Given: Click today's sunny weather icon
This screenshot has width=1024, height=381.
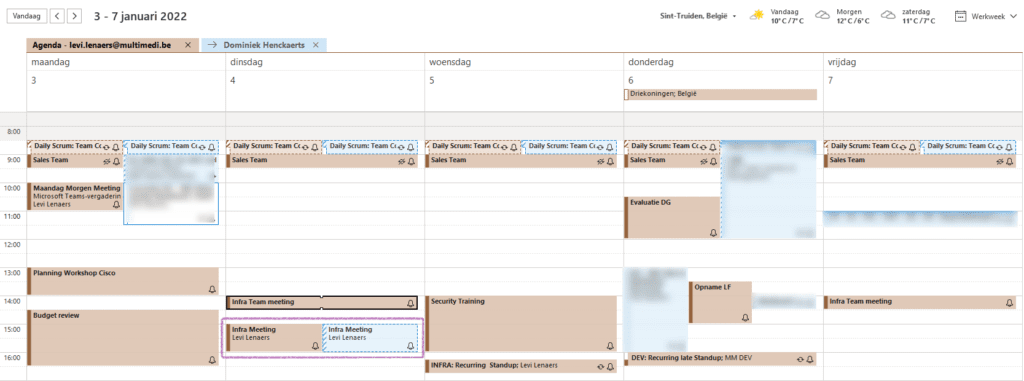Looking at the screenshot, I should pos(758,16).
